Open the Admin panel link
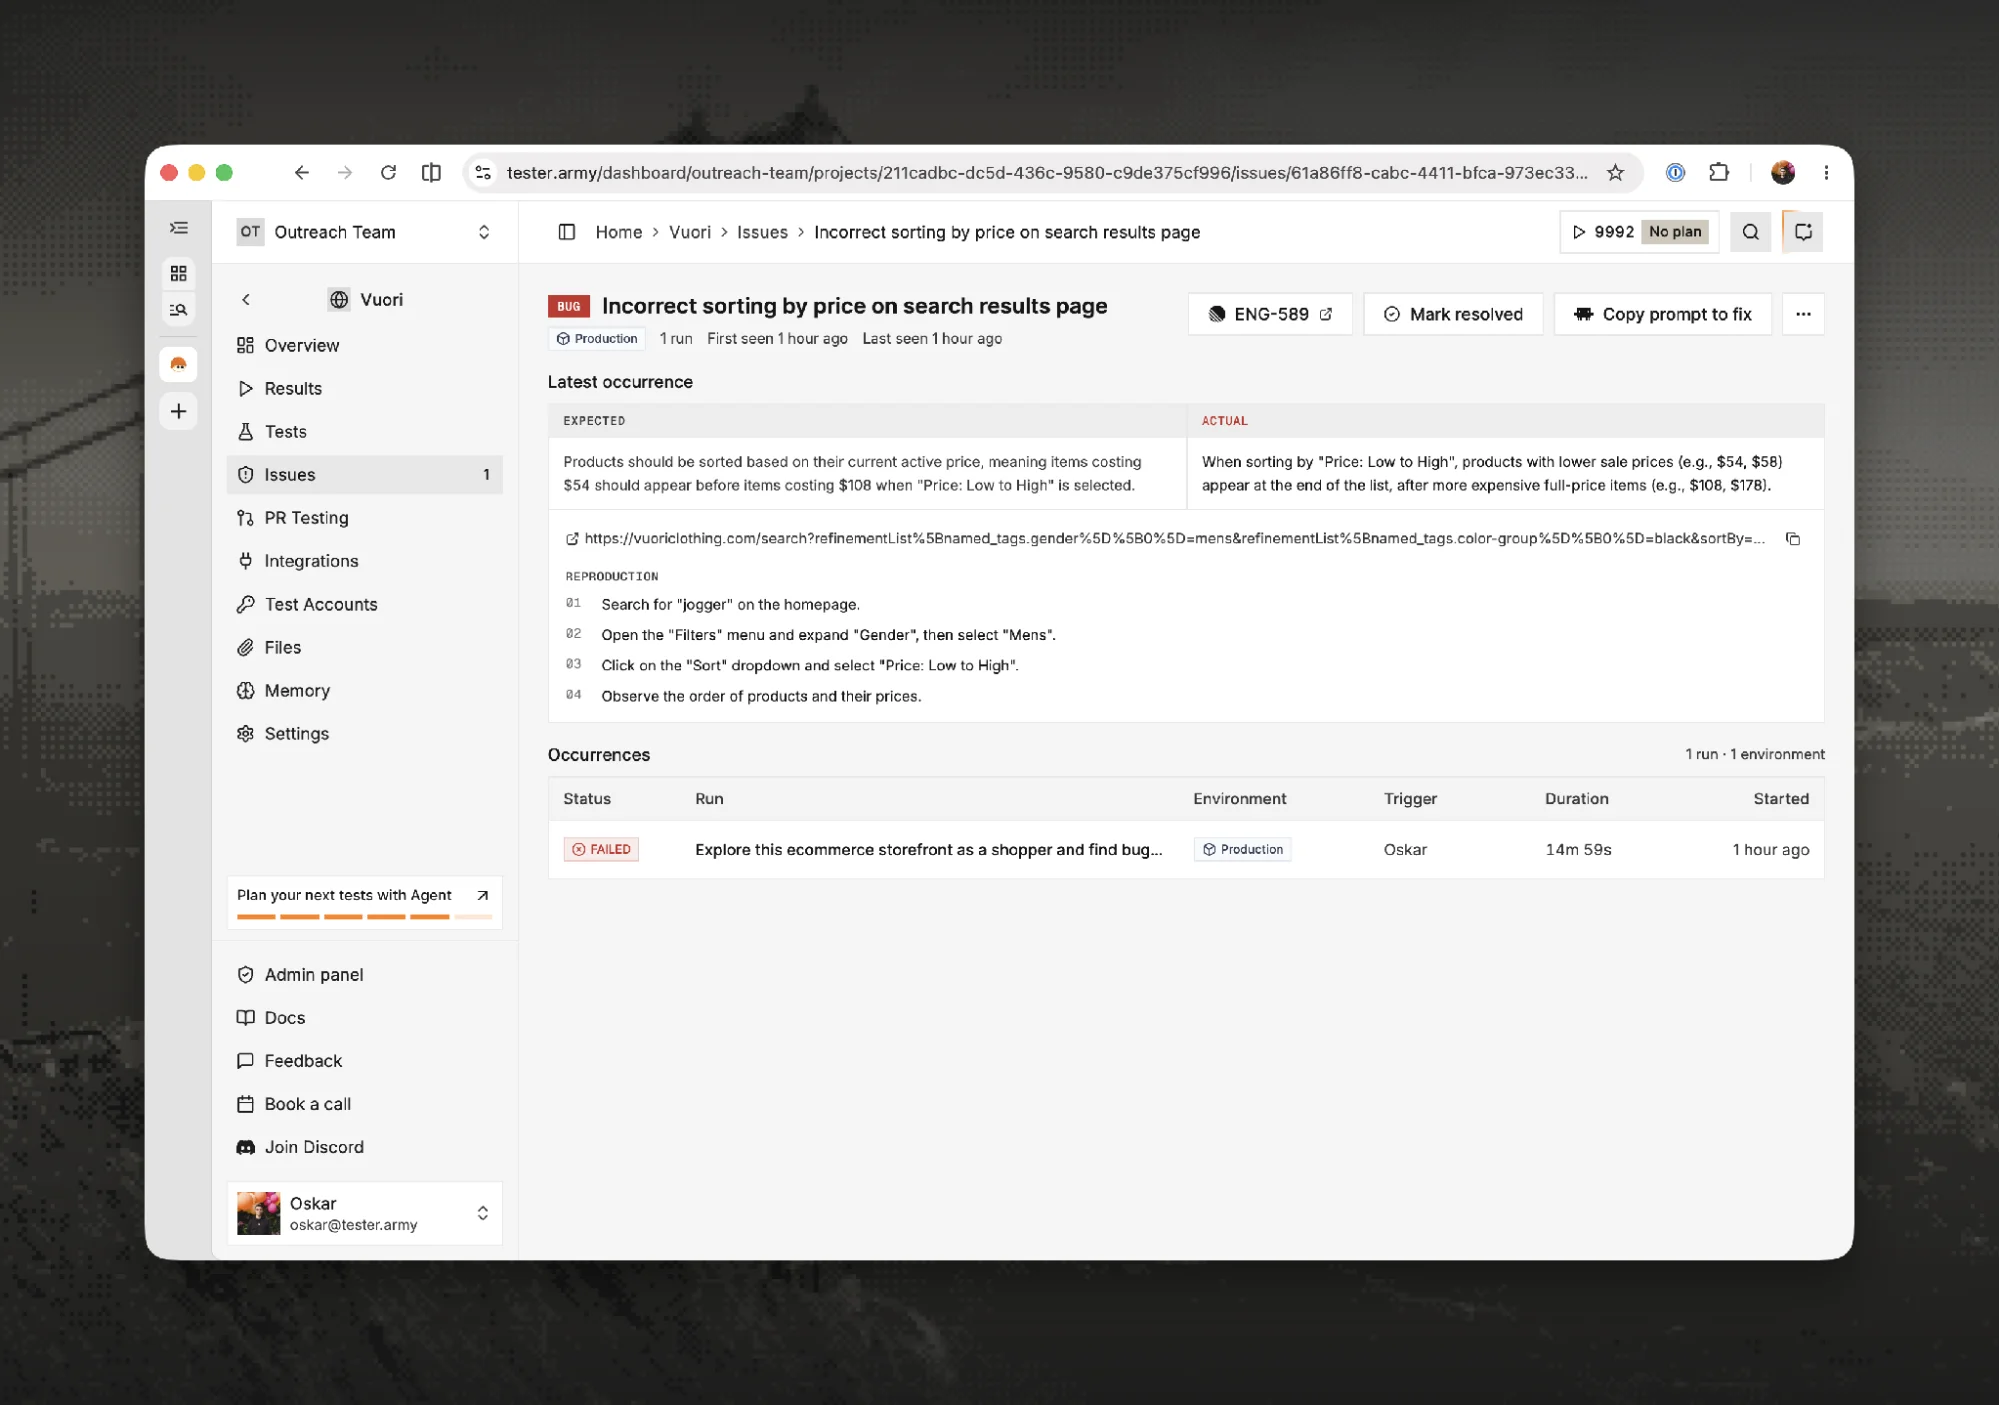The height and width of the screenshot is (1405, 1999). pyautogui.click(x=365, y=974)
